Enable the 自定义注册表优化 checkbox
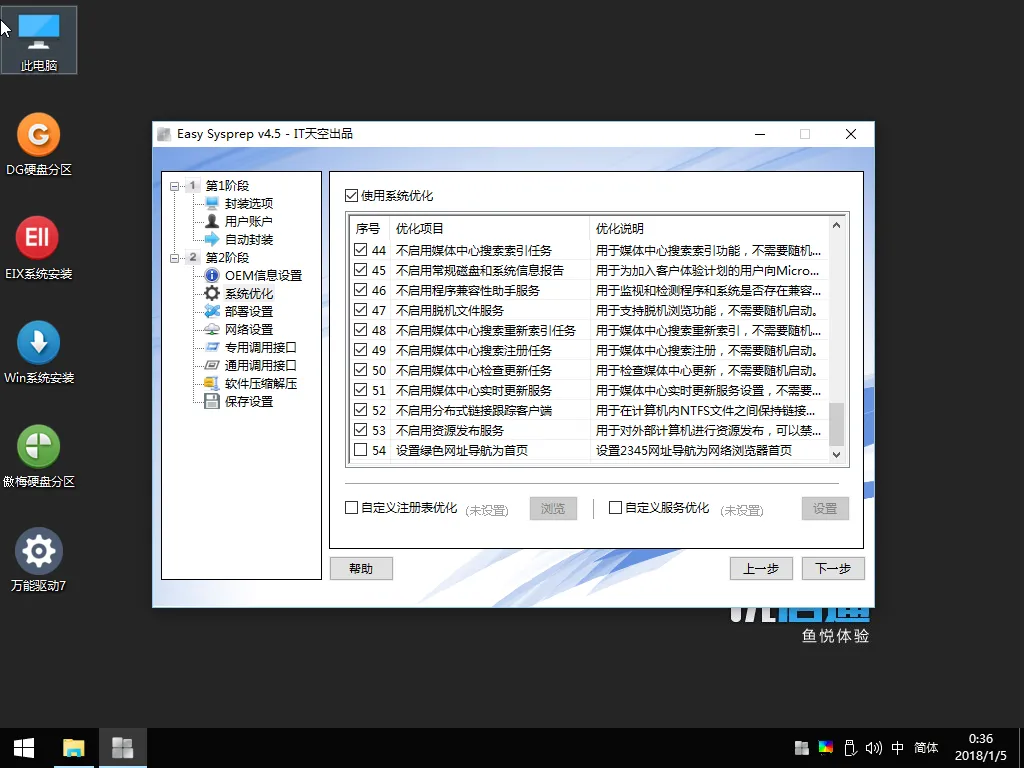The image size is (1024, 768). 351,507
